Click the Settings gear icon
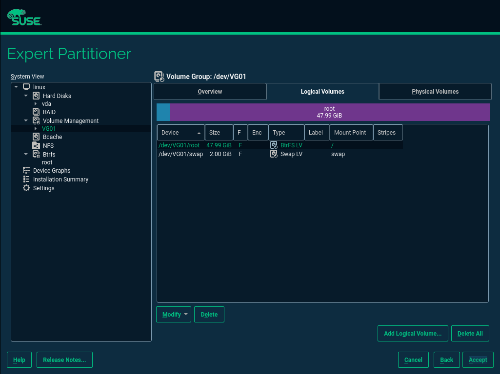This screenshot has width=500, height=374. click(26, 188)
